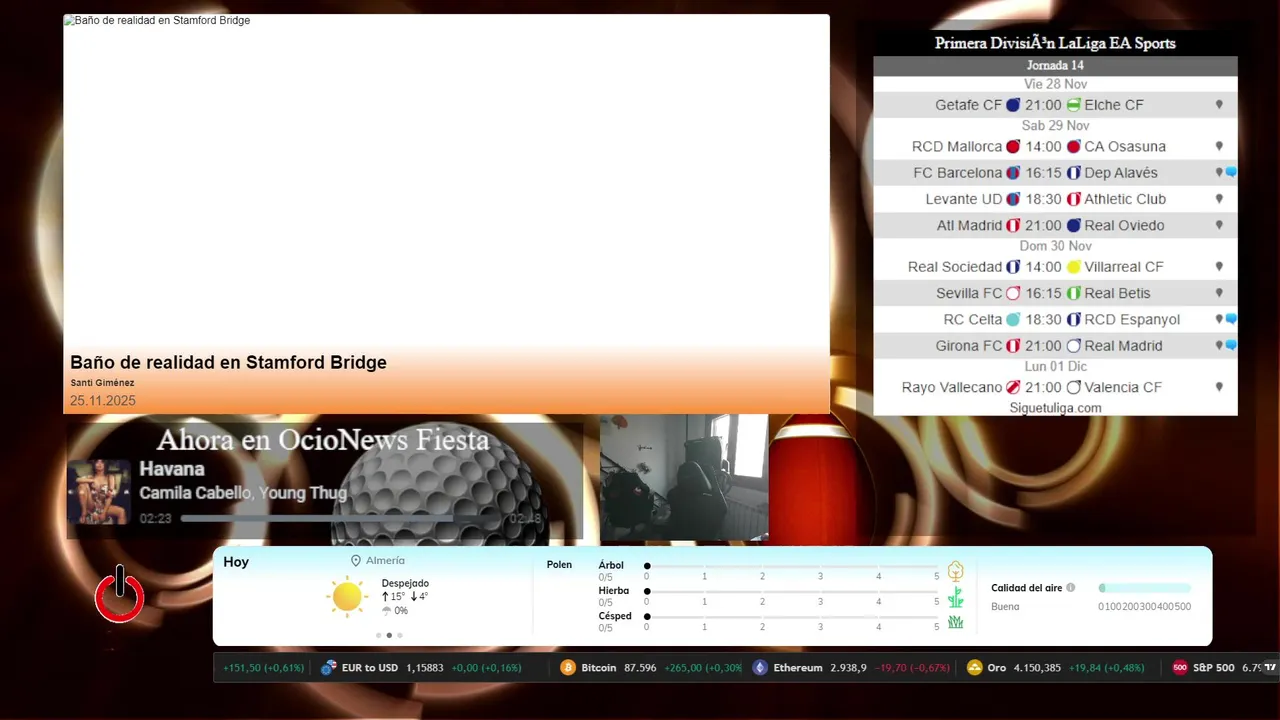Click the Jornada 14 header
The image size is (1280, 720).
(x=1055, y=65)
